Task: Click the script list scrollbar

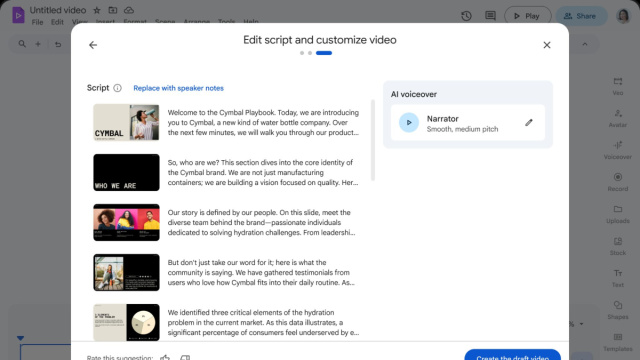Action: [373, 140]
